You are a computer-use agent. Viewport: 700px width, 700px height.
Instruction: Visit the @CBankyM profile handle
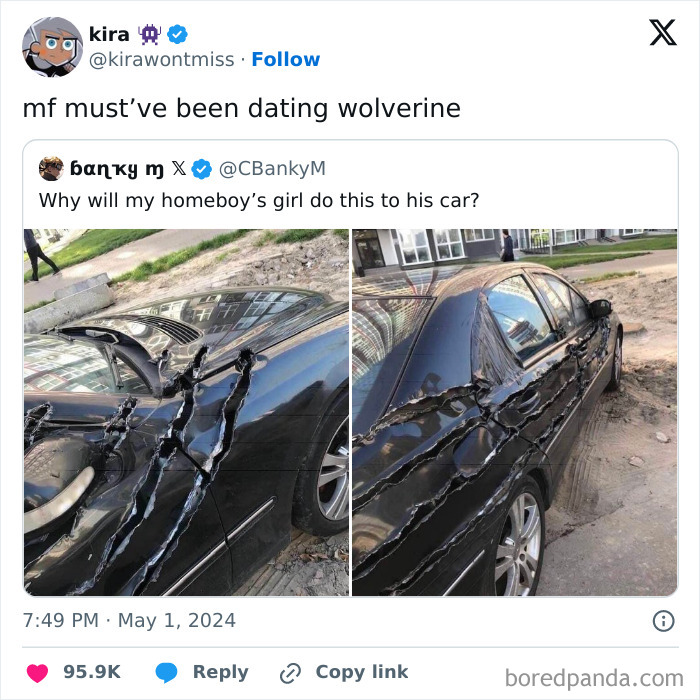tap(272, 169)
